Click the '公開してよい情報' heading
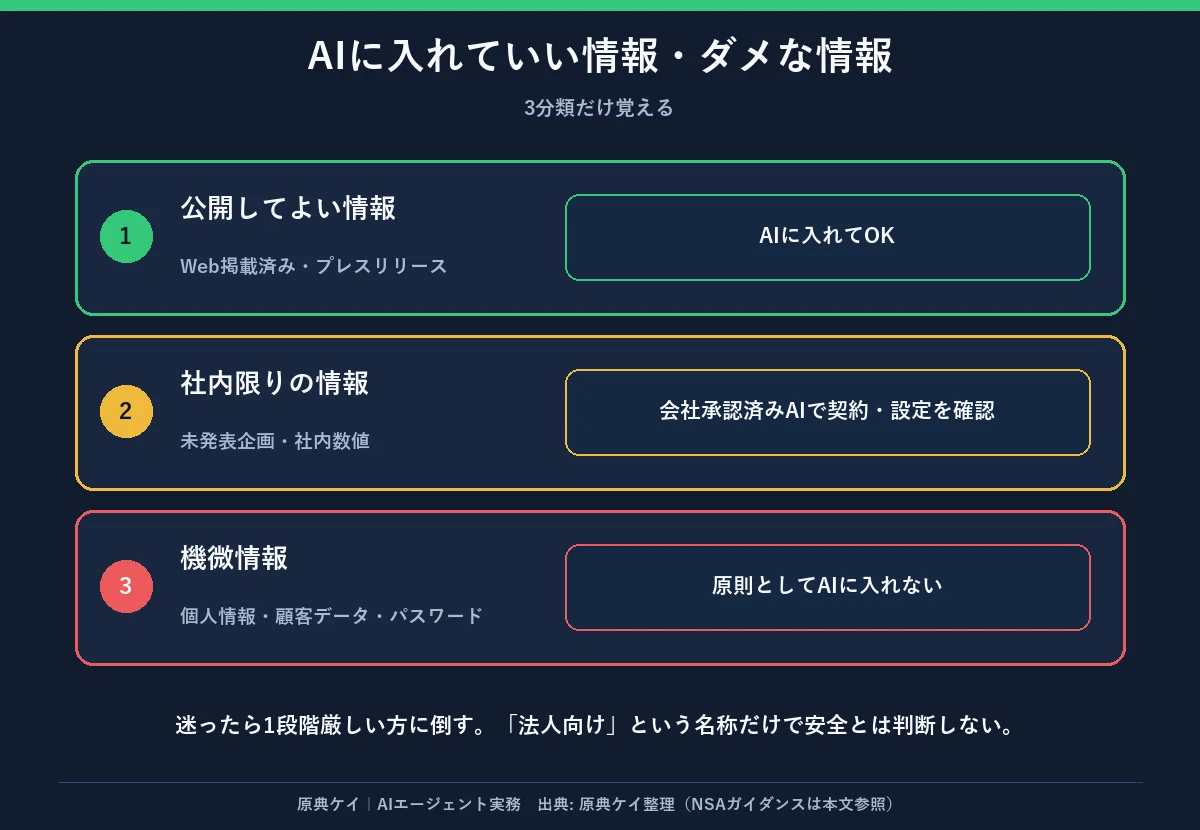Viewport: 1200px width, 830px height. pyautogui.click(x=288, y=208)
